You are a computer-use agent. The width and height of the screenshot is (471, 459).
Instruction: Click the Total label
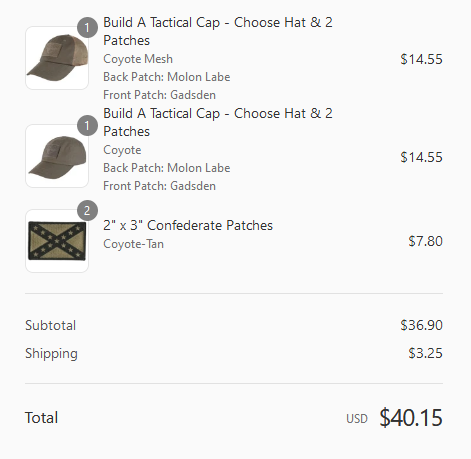click(42, 418)
